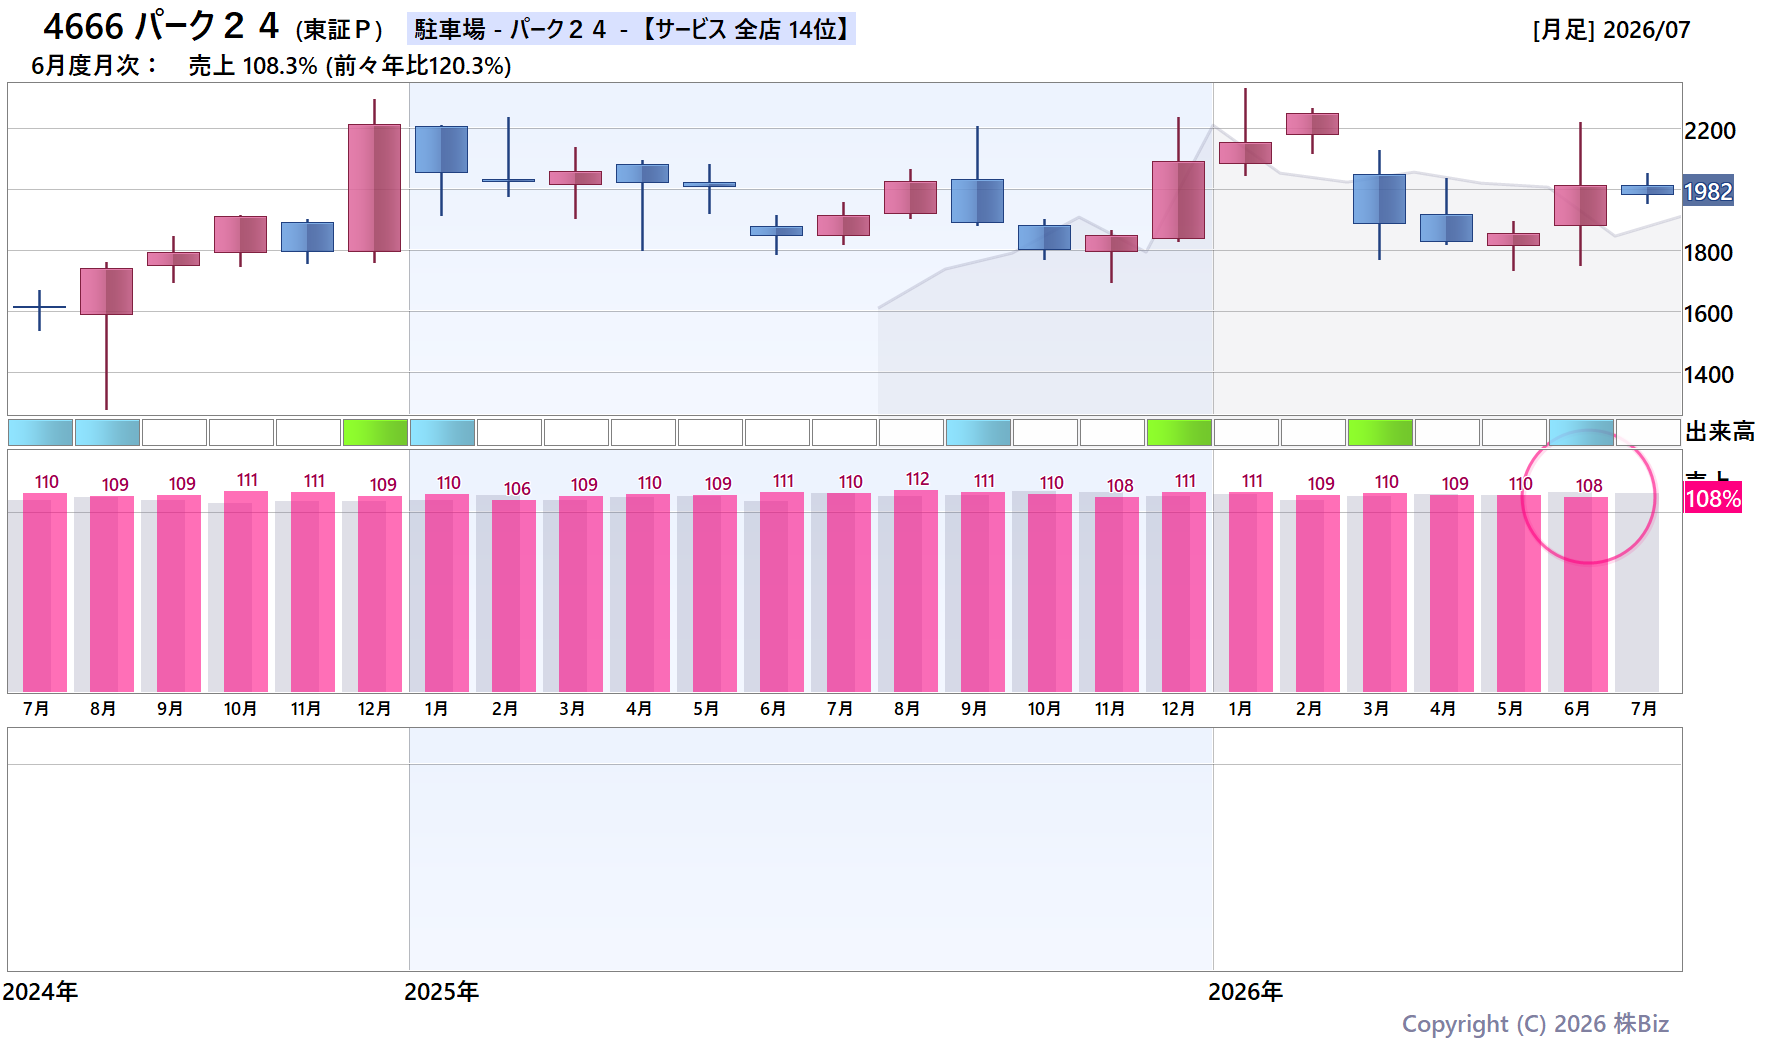Click the 2200 price axis label
Image resolution: width=1780 pixels, height=1054 pixels.
point(1710,131)
